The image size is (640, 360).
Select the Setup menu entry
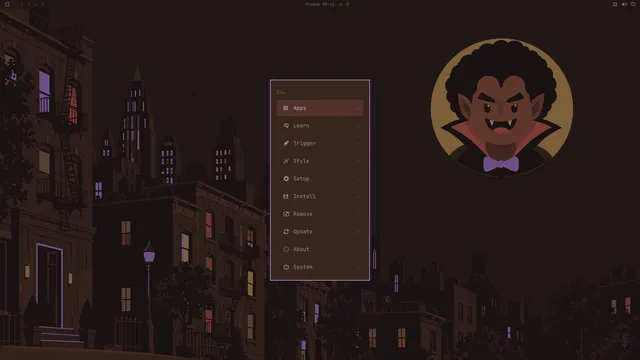click(320, 179)
